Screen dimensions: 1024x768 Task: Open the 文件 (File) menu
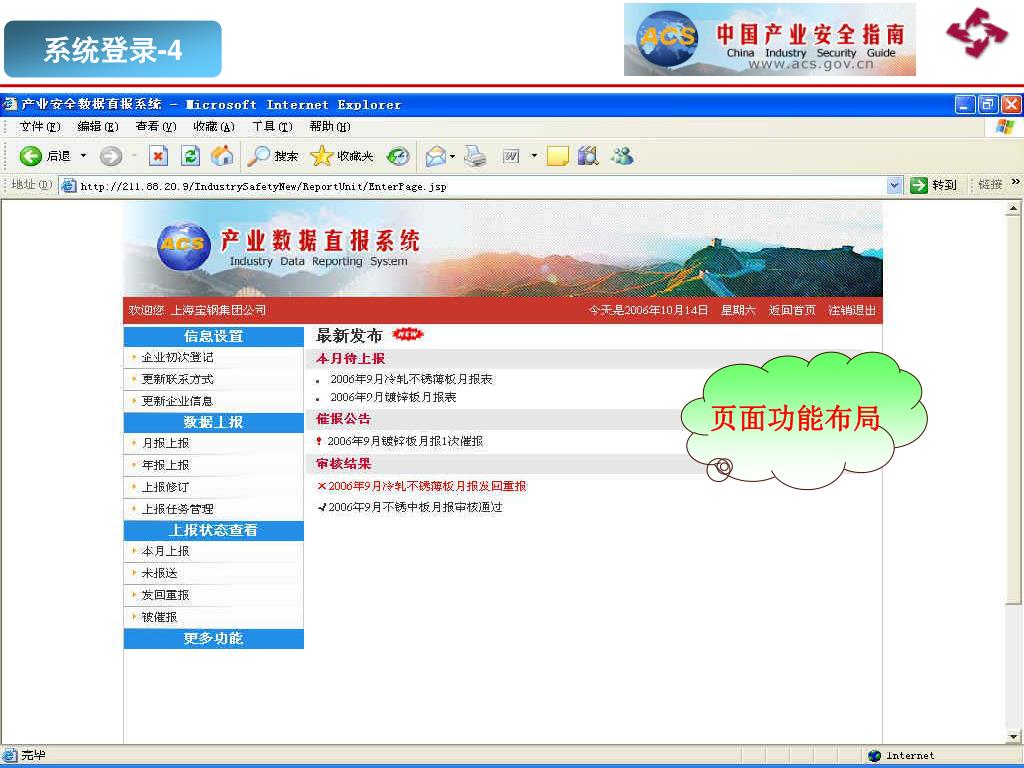[x=40, y=126]
